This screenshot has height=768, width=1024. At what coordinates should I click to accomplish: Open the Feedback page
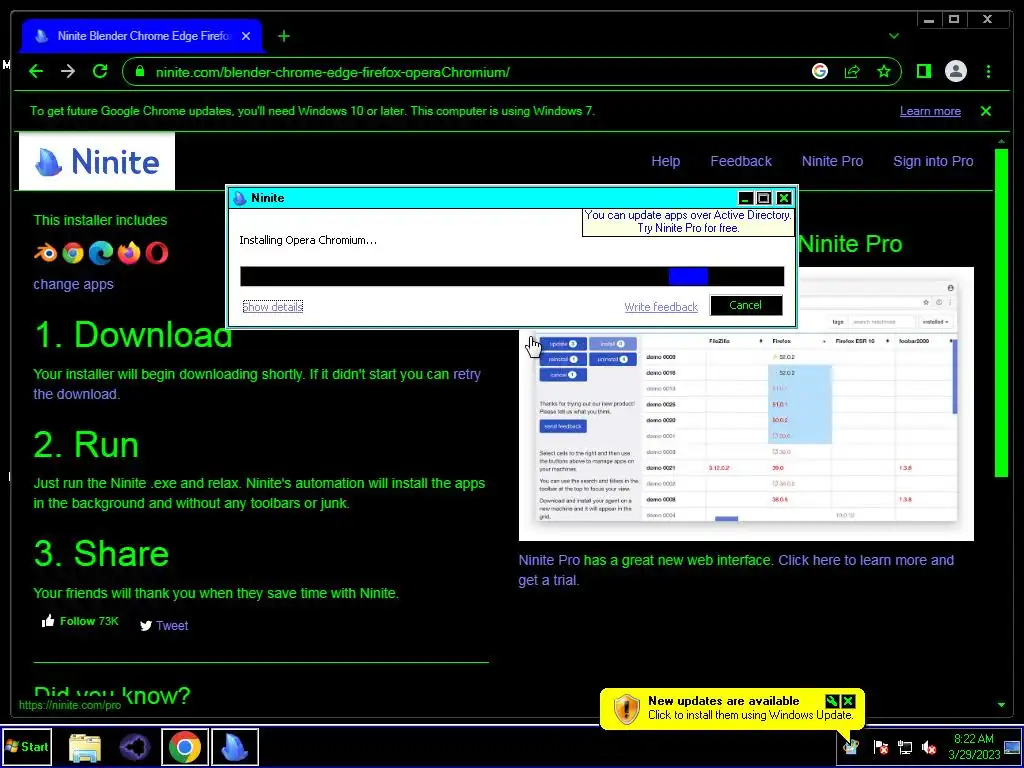(741, 161)
